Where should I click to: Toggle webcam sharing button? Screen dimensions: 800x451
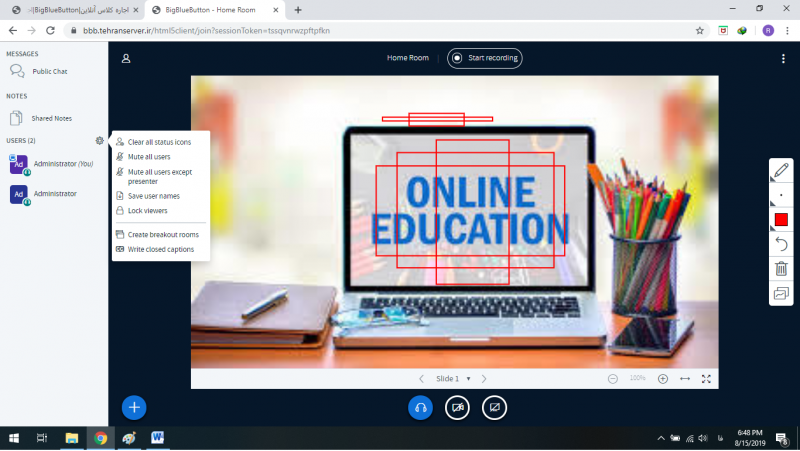[458, 407]
